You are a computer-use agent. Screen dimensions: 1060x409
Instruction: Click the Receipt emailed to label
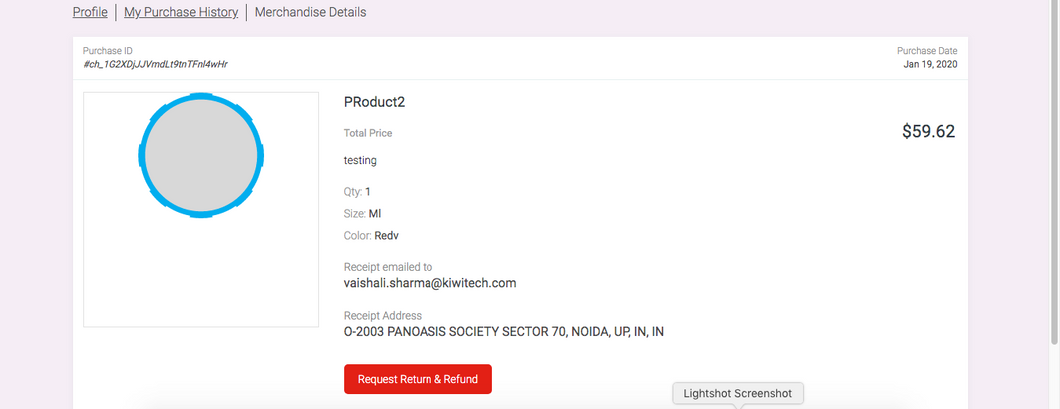388,267
